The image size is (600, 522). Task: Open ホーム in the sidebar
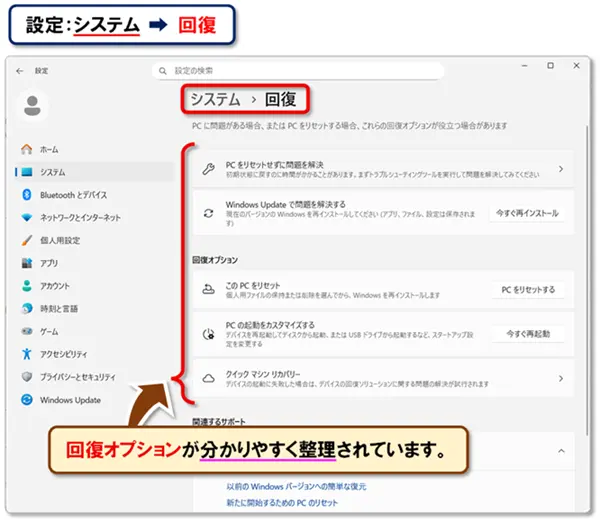pyautogui.click(x=49, y=150)
